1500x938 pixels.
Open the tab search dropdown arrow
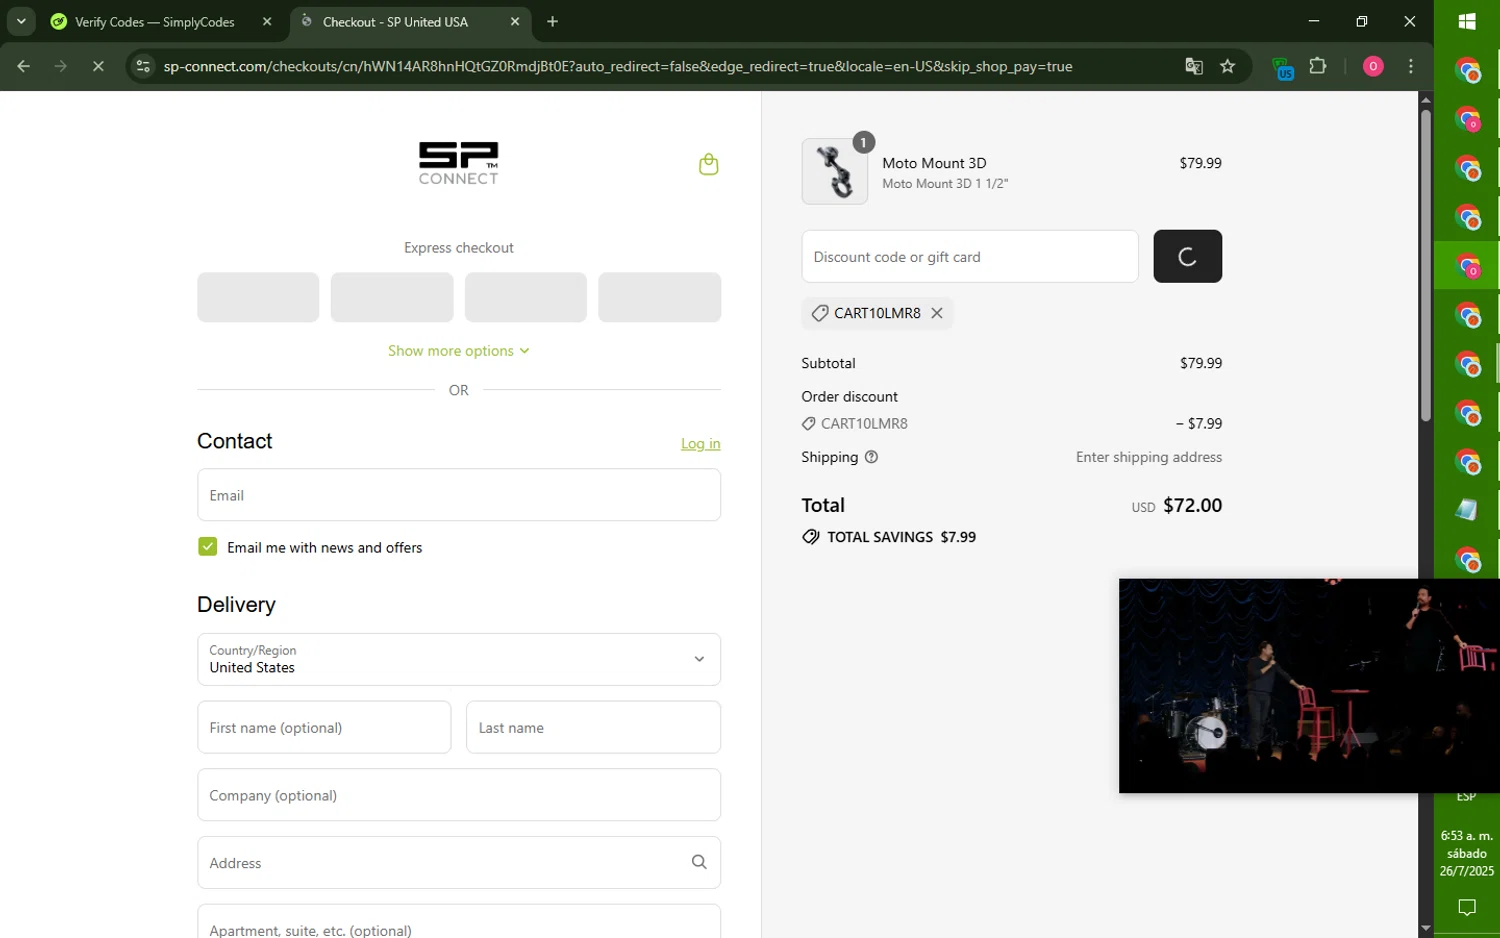21,21
